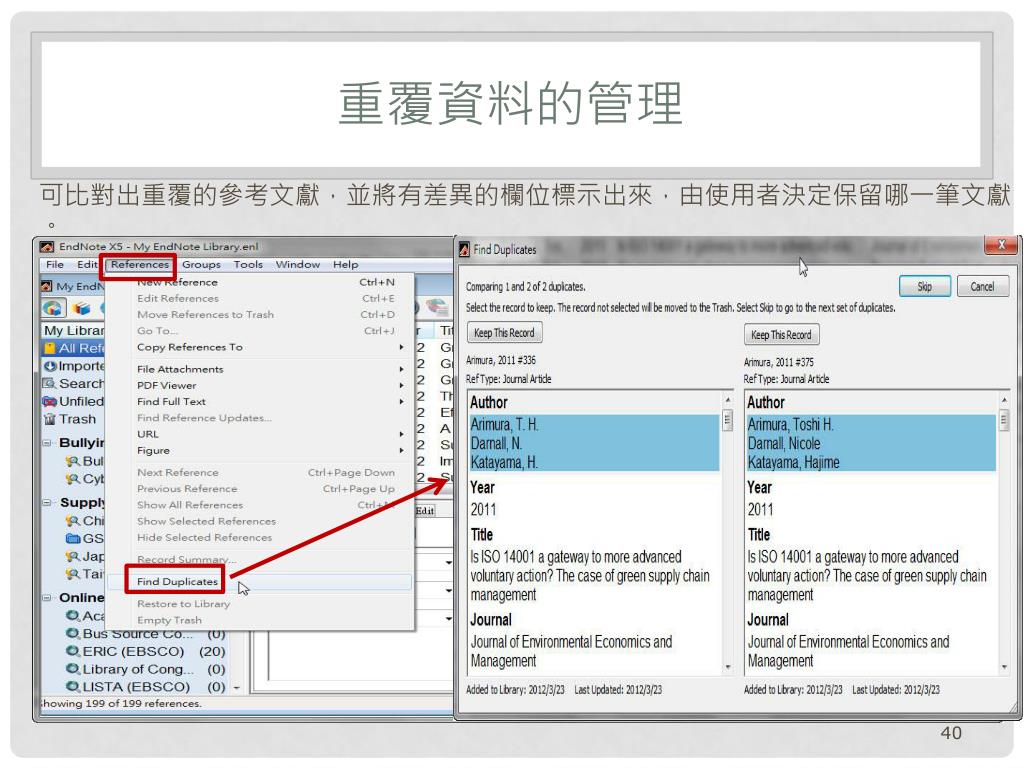Click the Unfiled group icon
This screenshot has height=768, width=1024.
click(x=50, y=401)
